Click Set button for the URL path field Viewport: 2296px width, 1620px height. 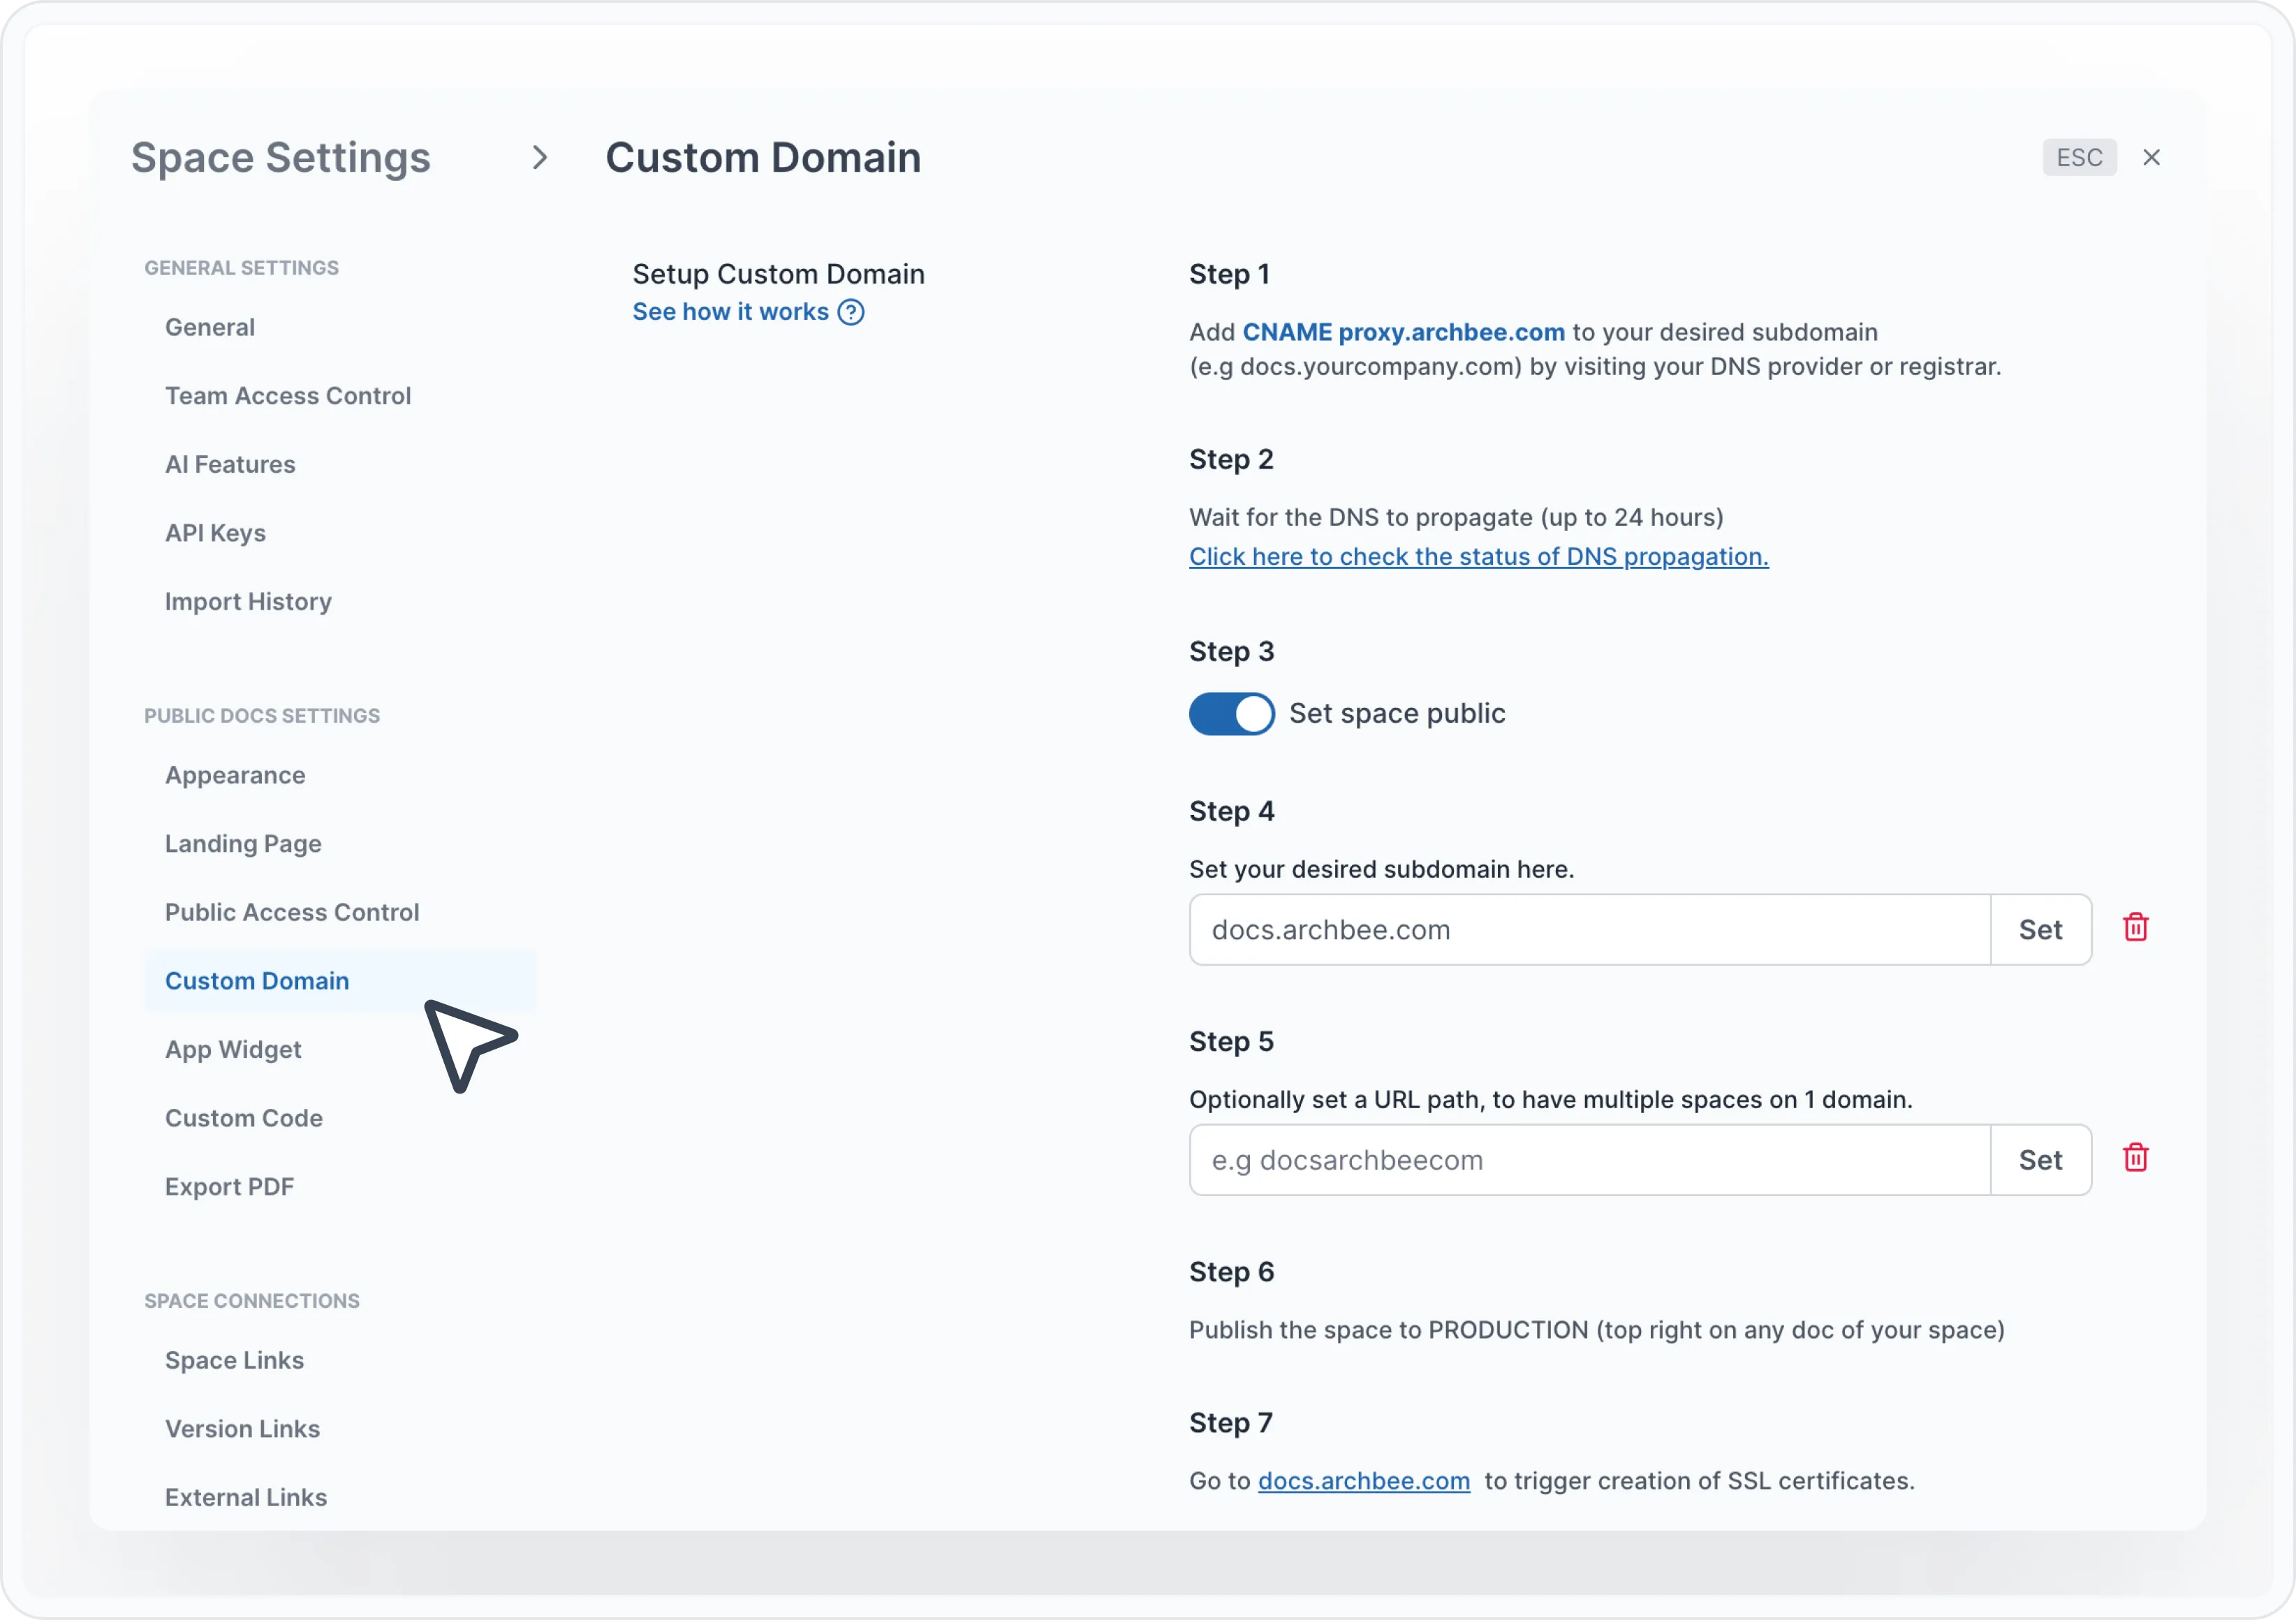[x=2040, y=1160]
